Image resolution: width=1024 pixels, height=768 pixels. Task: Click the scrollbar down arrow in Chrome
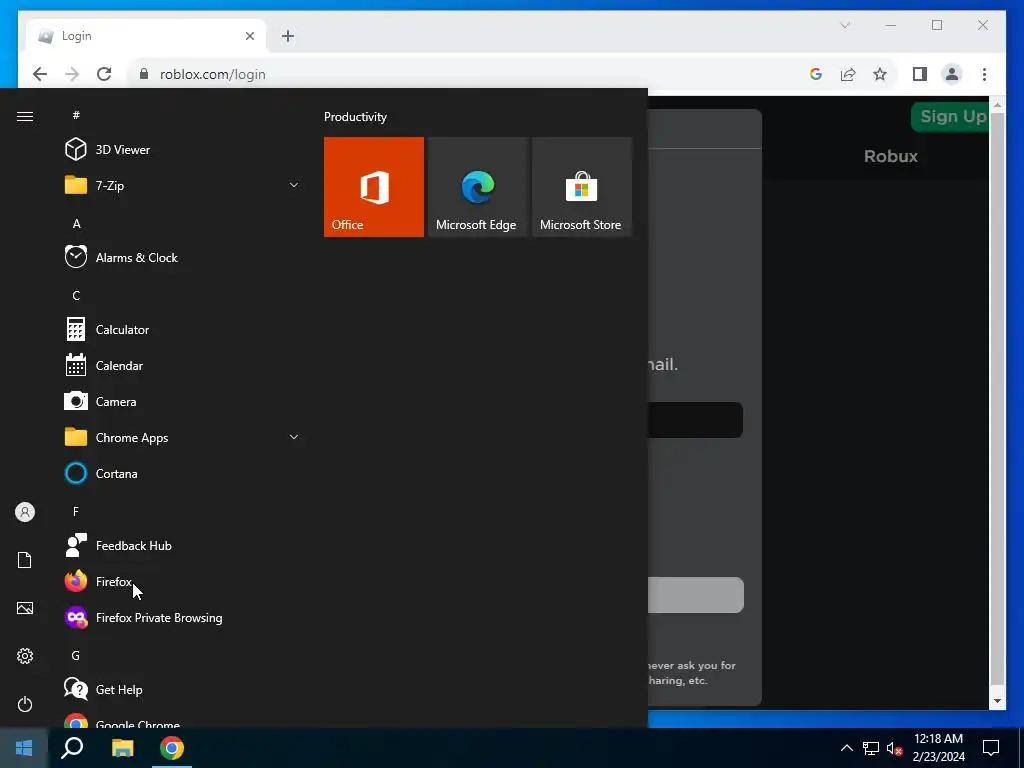click(997, 701)
